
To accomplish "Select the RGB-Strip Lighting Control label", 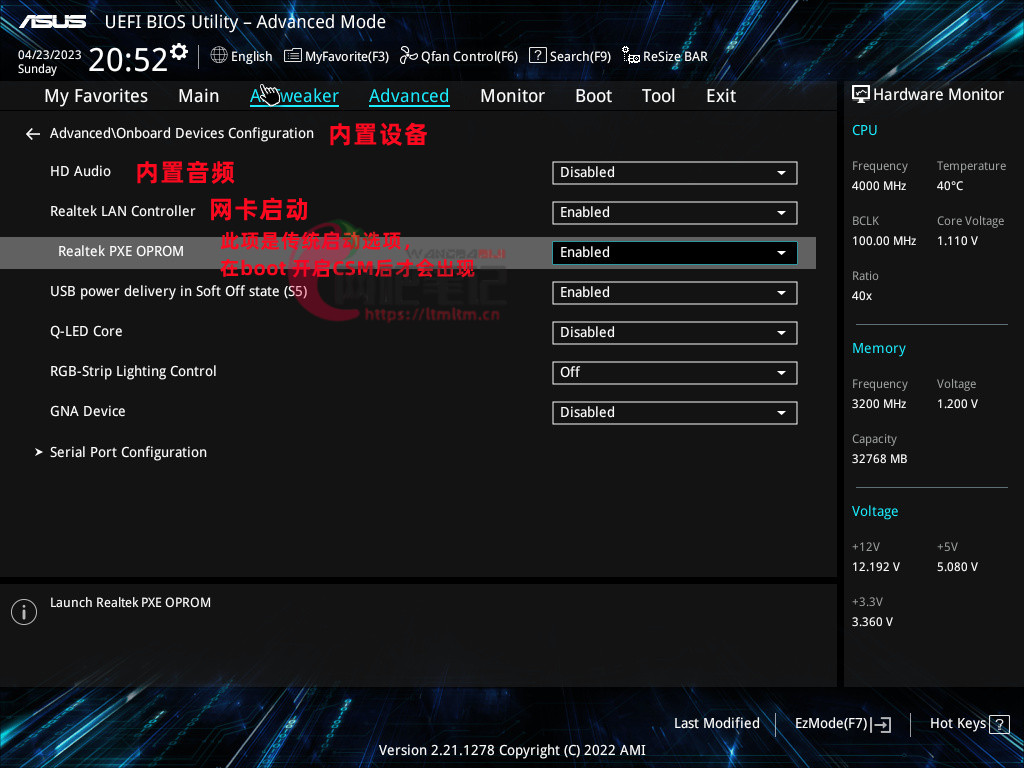I will click(x=133, y=372).
